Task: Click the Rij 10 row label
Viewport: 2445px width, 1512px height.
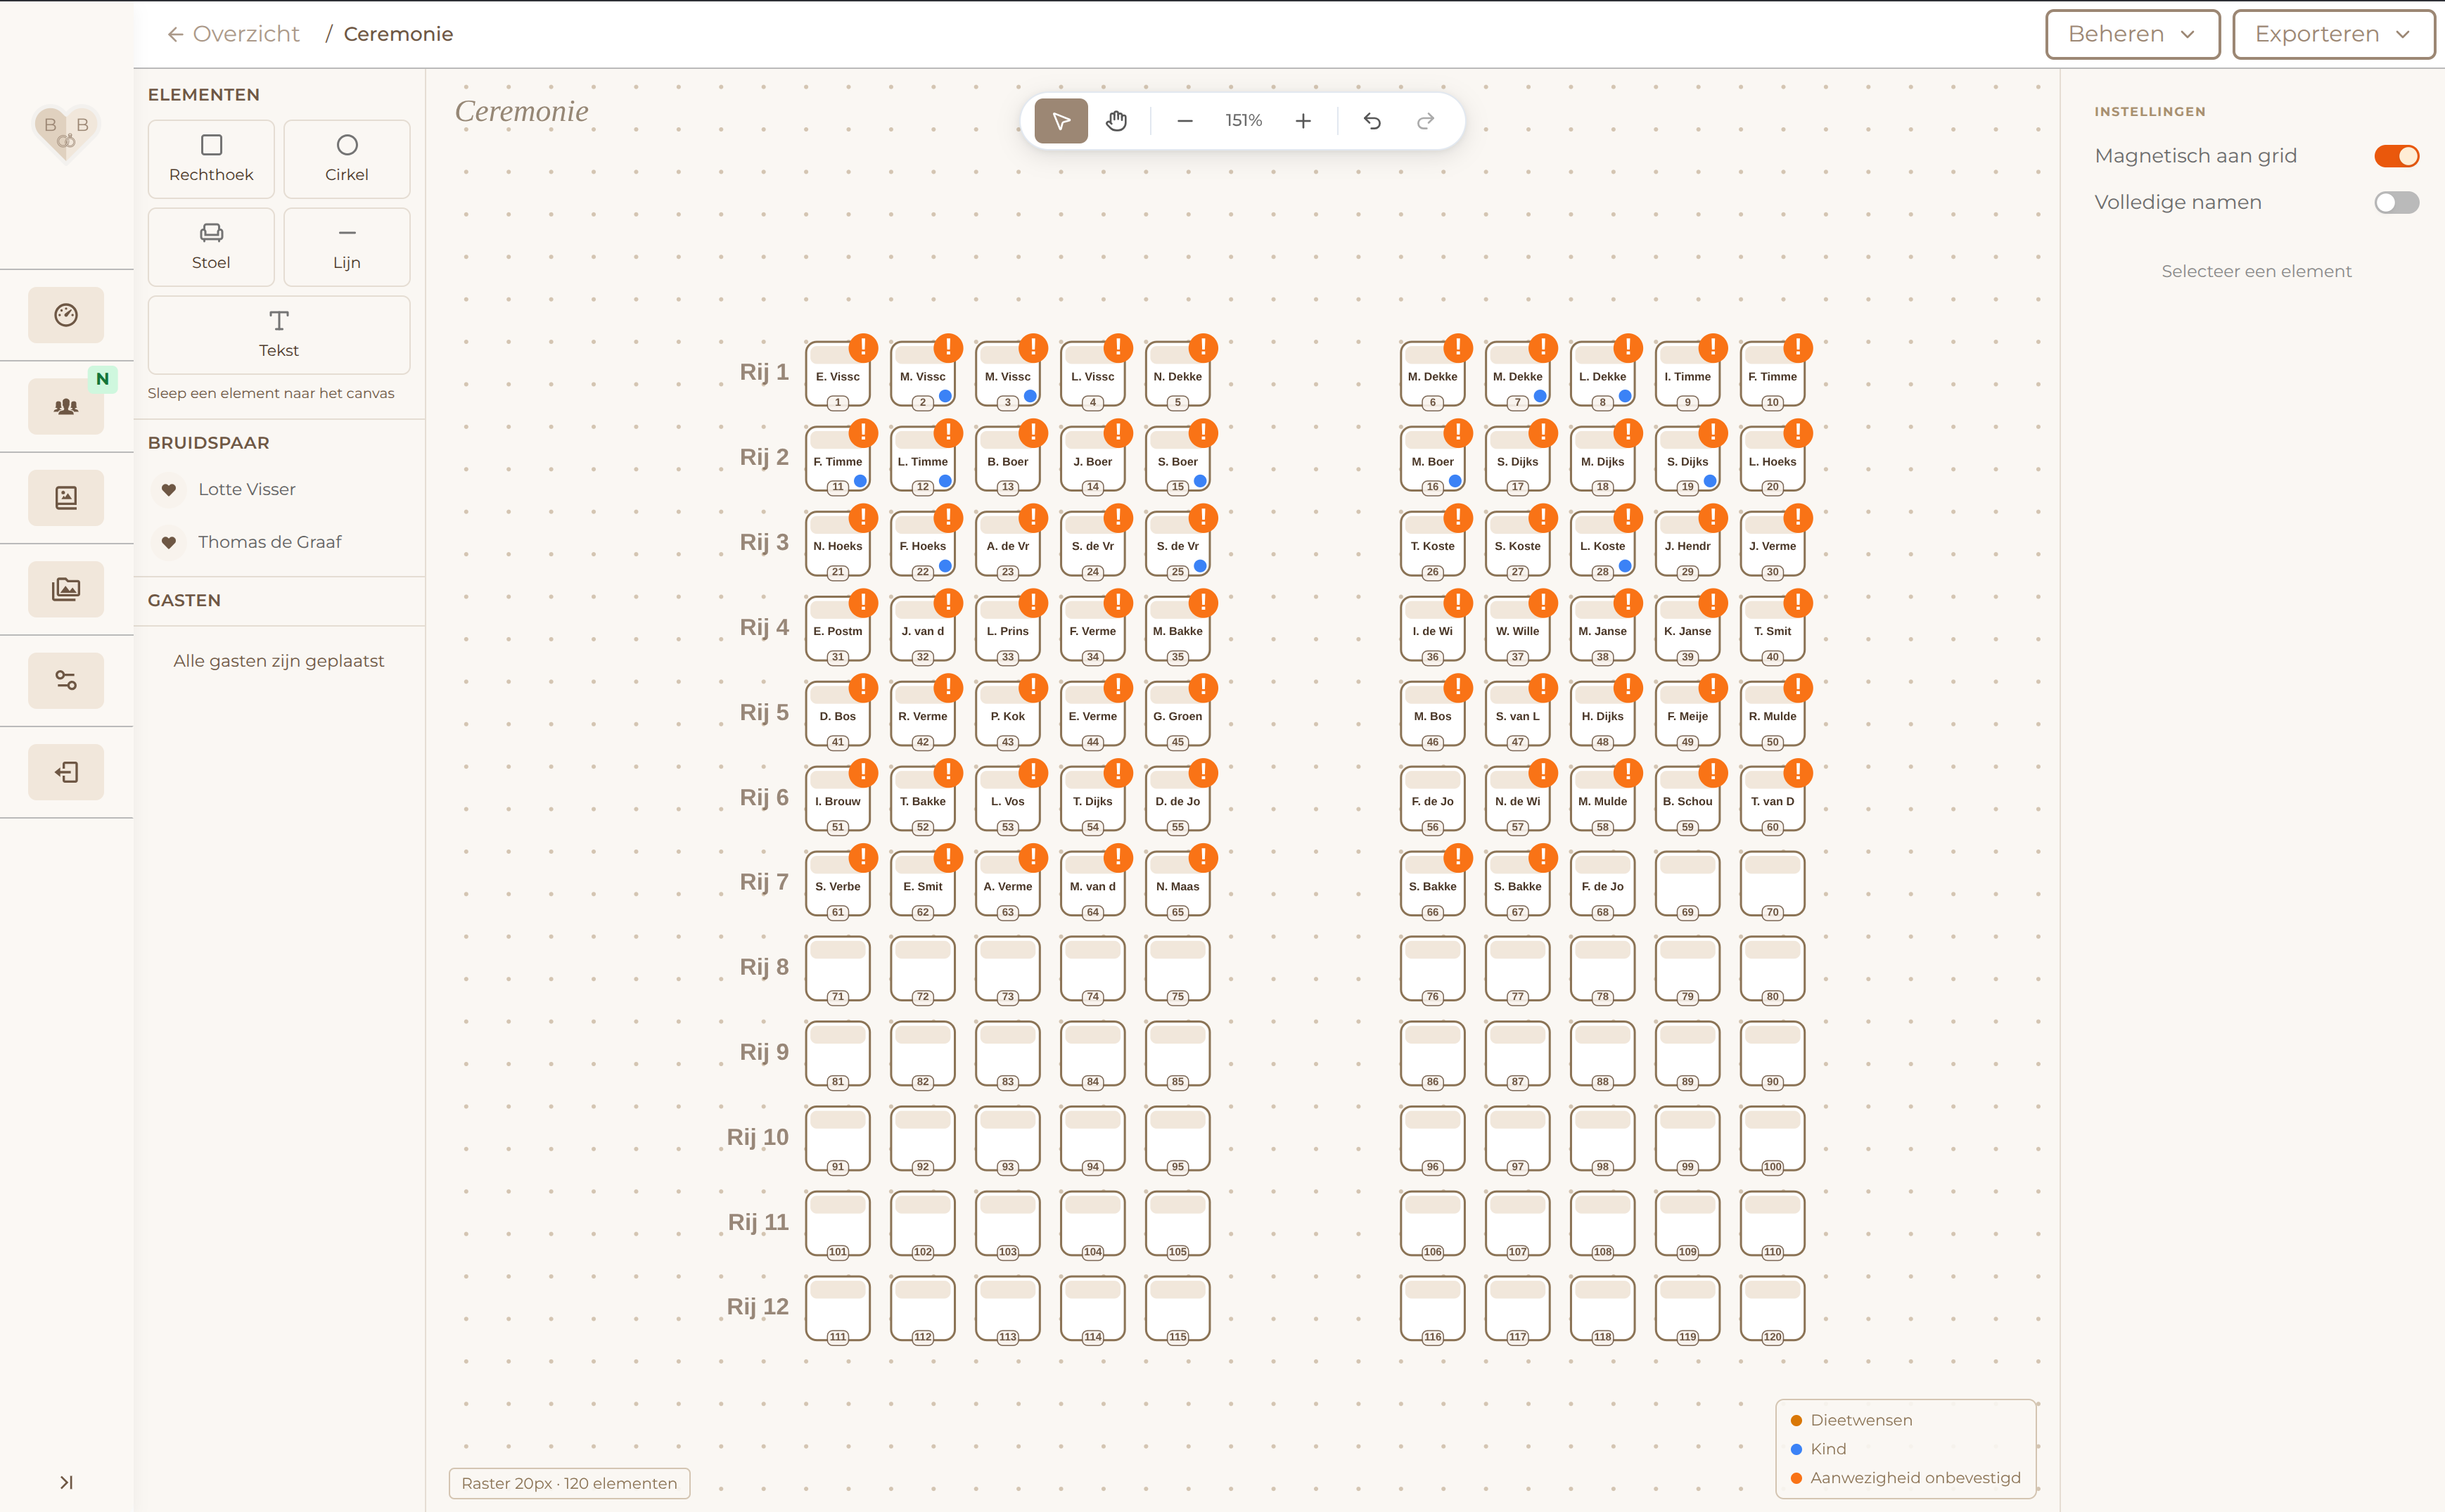Action: click(x=757, y=1138)
